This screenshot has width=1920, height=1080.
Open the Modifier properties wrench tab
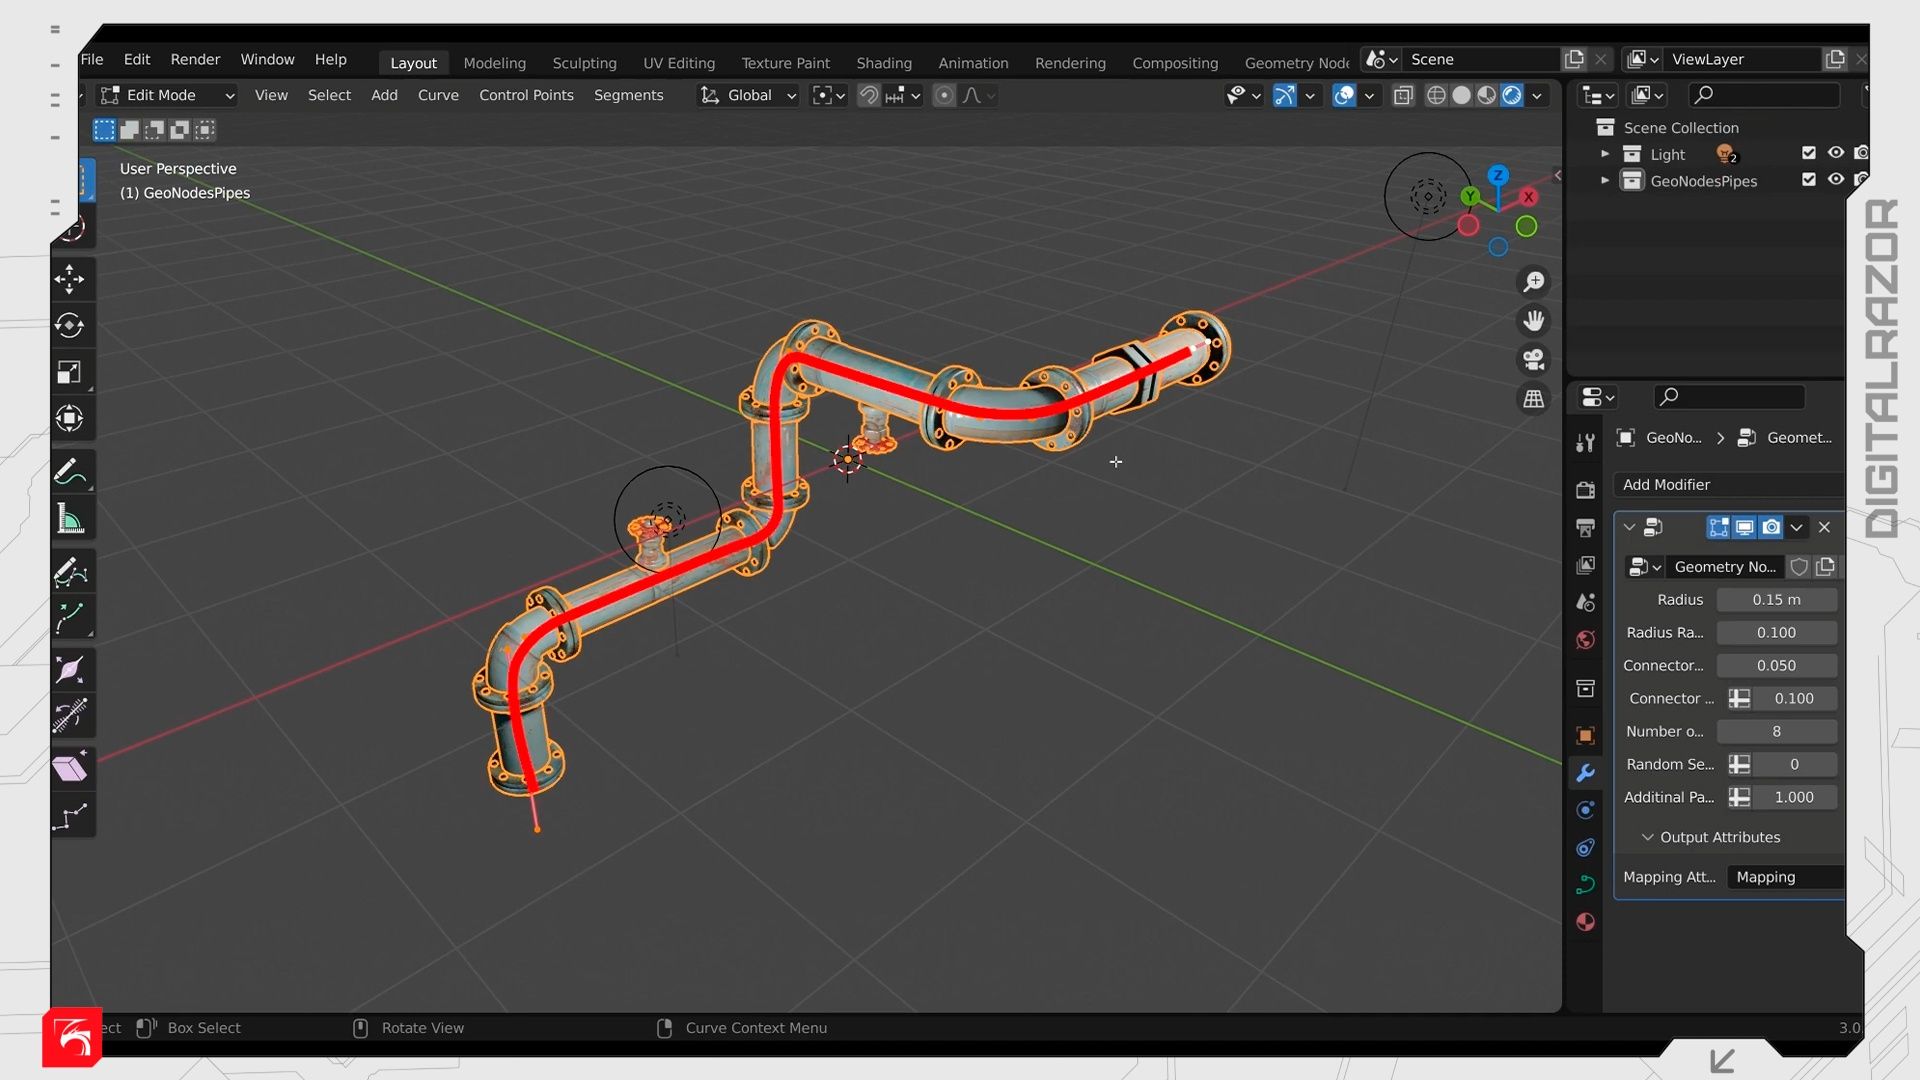1585,773
